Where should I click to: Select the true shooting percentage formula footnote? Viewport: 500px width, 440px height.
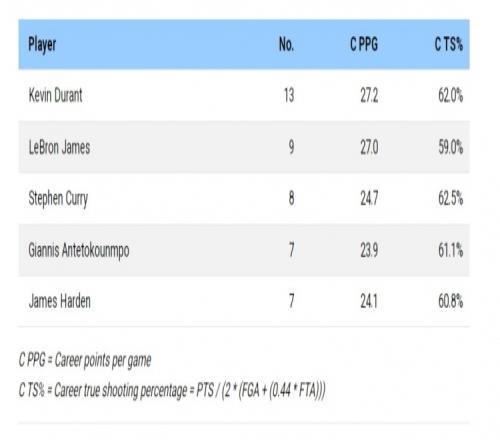click(172, 390)
